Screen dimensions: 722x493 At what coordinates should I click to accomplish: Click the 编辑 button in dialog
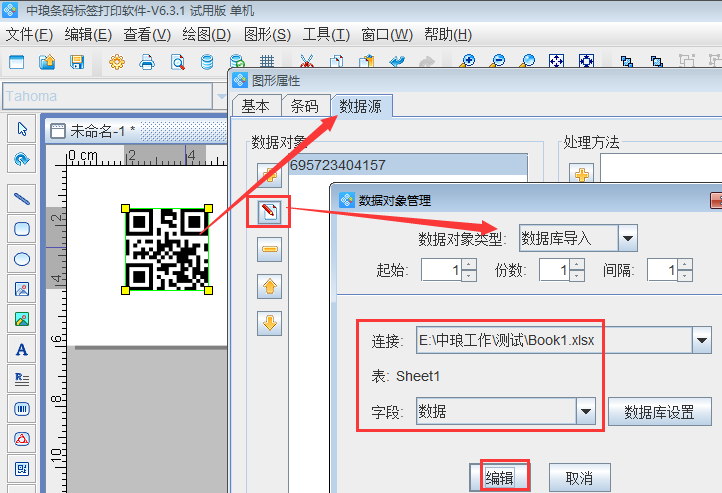point(499,478)
